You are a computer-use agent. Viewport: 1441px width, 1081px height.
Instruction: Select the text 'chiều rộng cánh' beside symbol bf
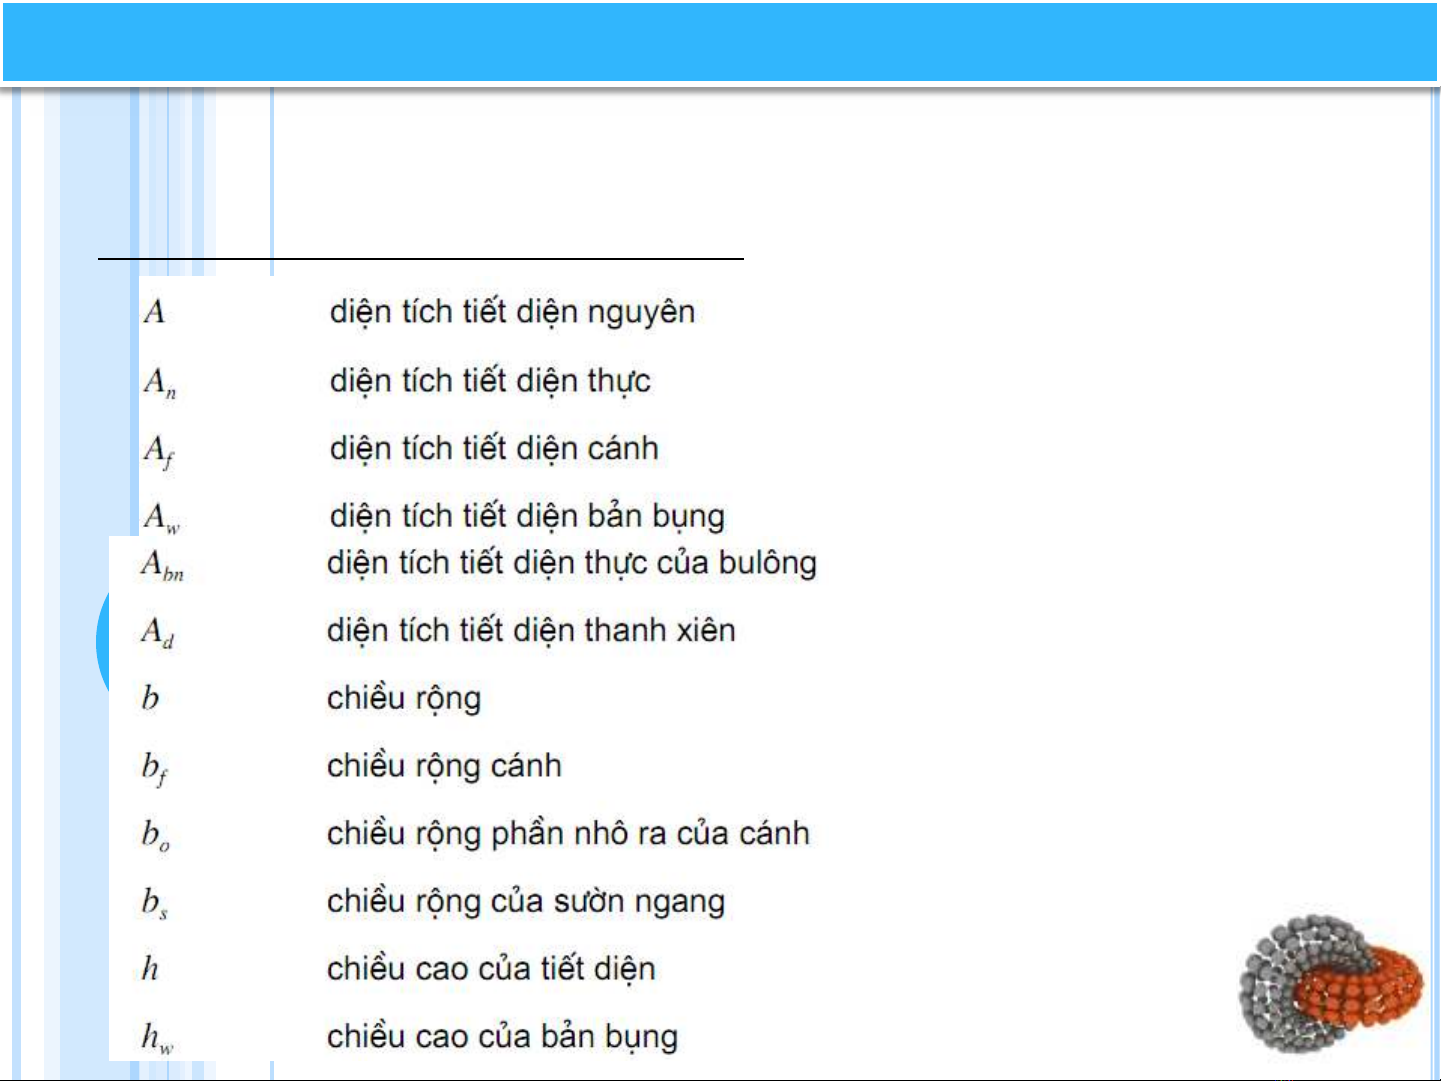coord(444,767)
